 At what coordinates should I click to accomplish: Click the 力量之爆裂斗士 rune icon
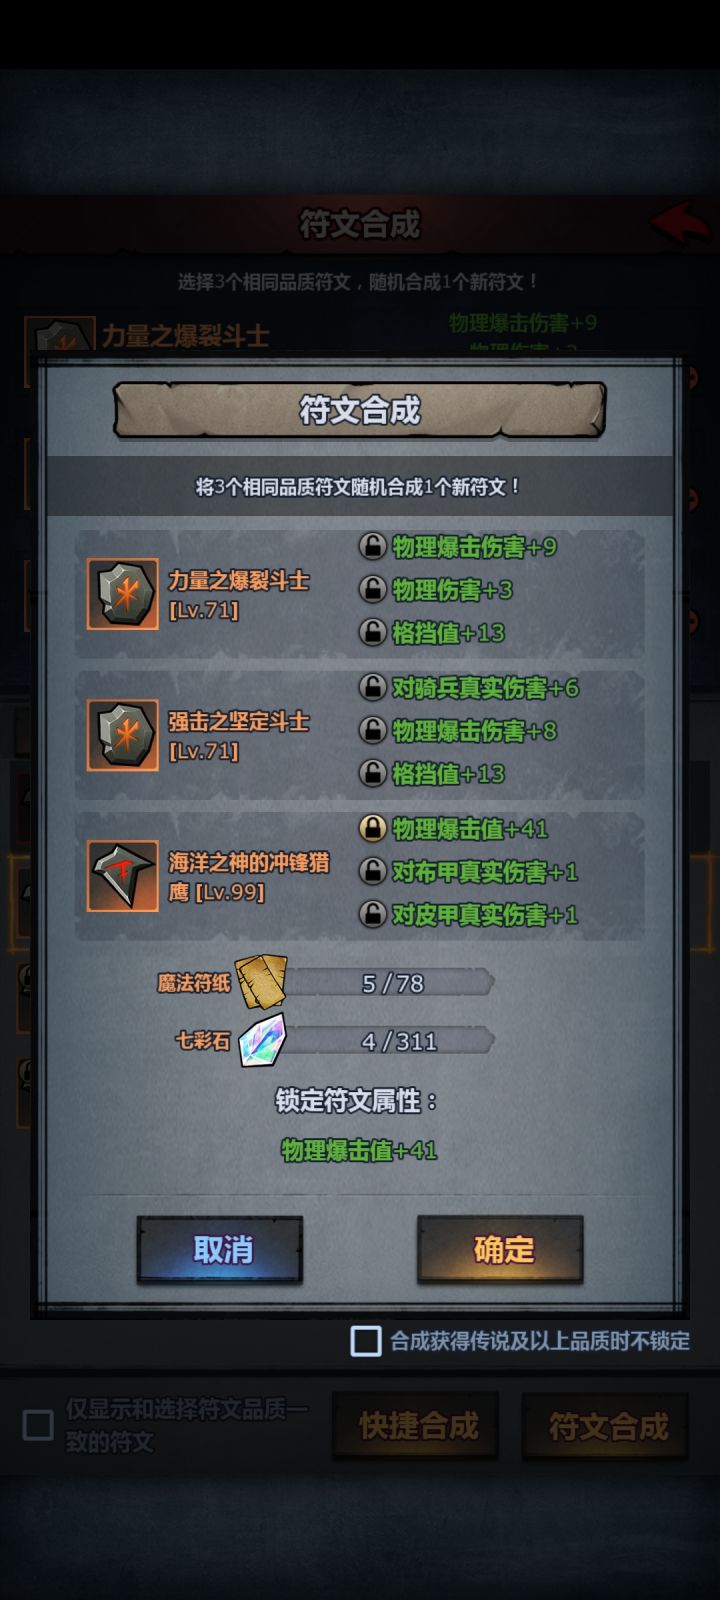pos(123,594)
